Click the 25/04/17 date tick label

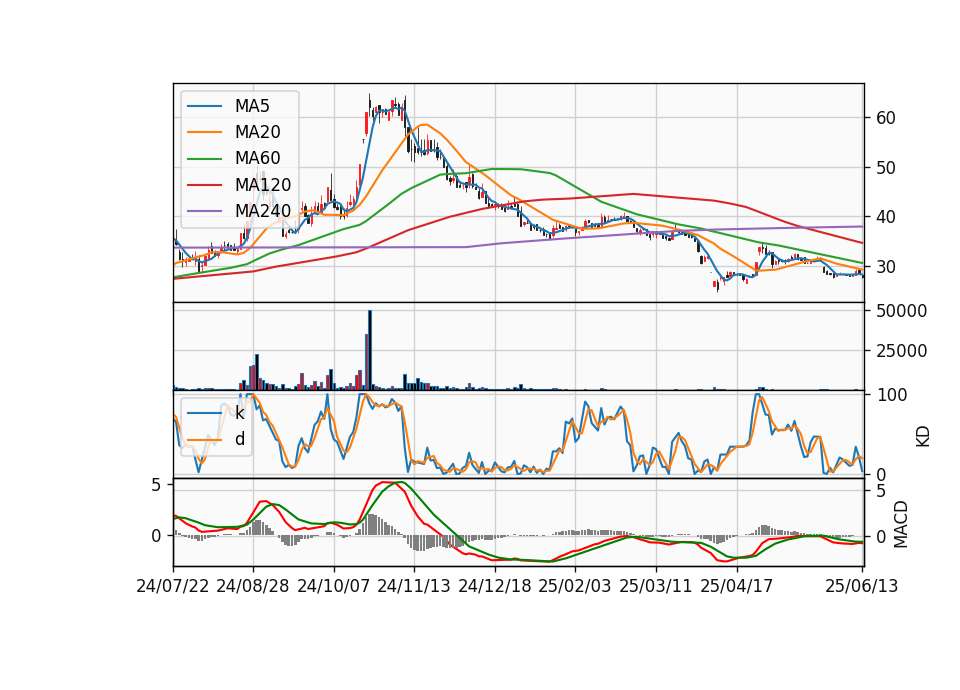click(737, 586)
